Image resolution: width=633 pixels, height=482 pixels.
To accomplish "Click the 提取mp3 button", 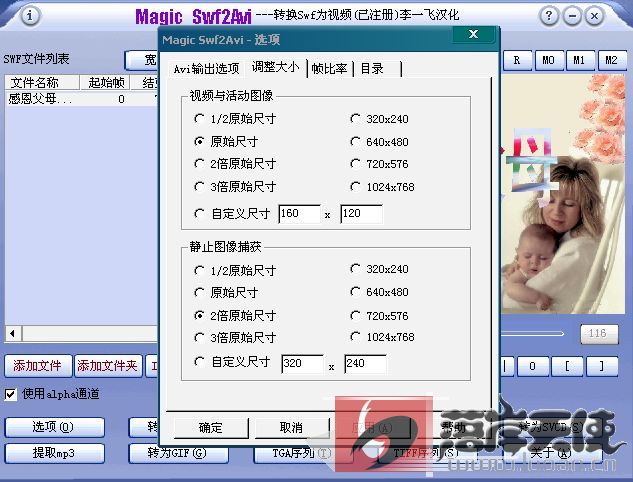I will [x=54, y=453].
